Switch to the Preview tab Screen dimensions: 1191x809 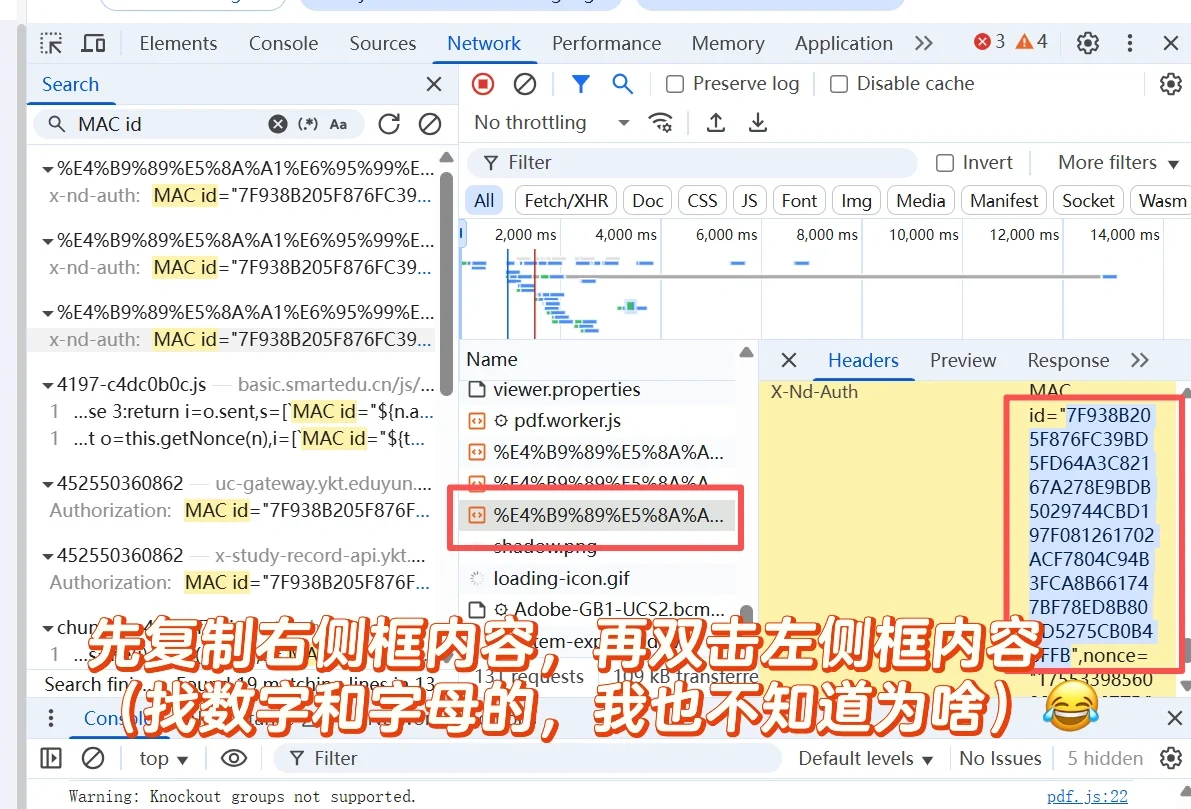click(x=963, y=360)
